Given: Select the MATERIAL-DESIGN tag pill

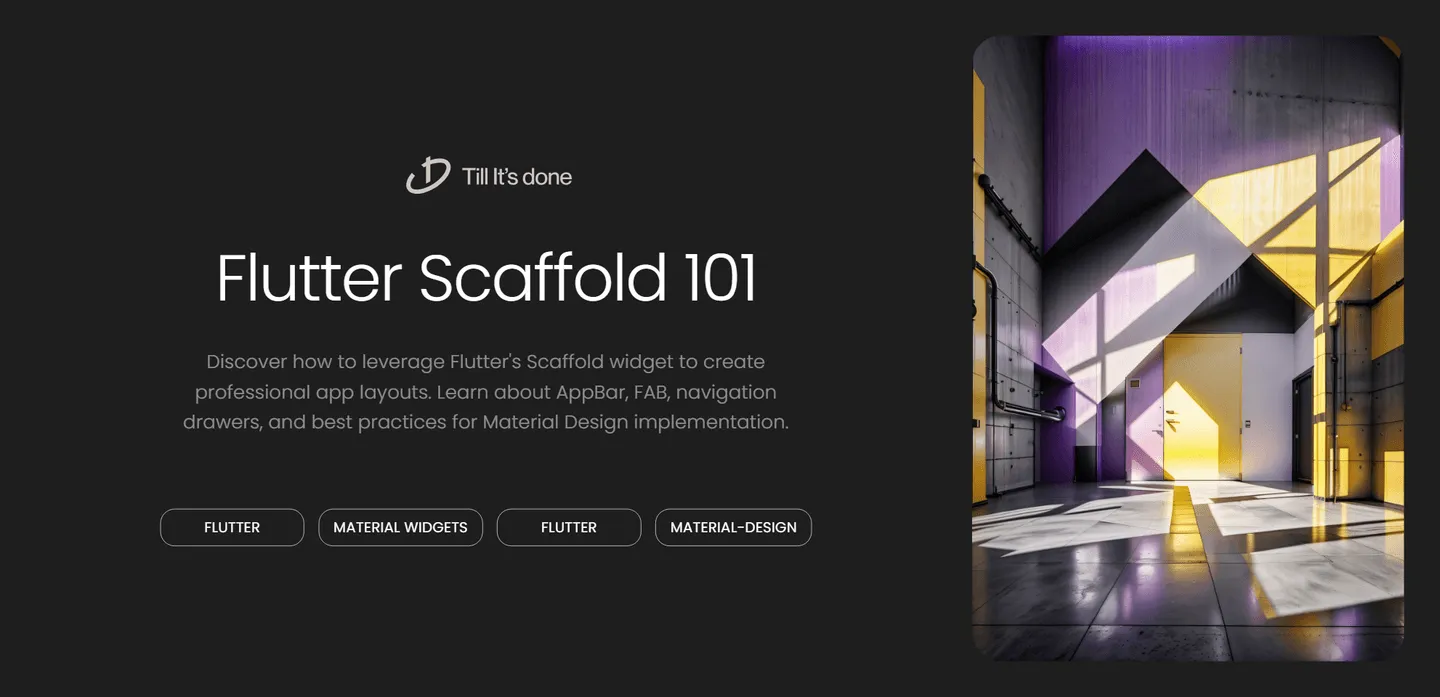Looking at the screenshot, I should tap(733, 527).
